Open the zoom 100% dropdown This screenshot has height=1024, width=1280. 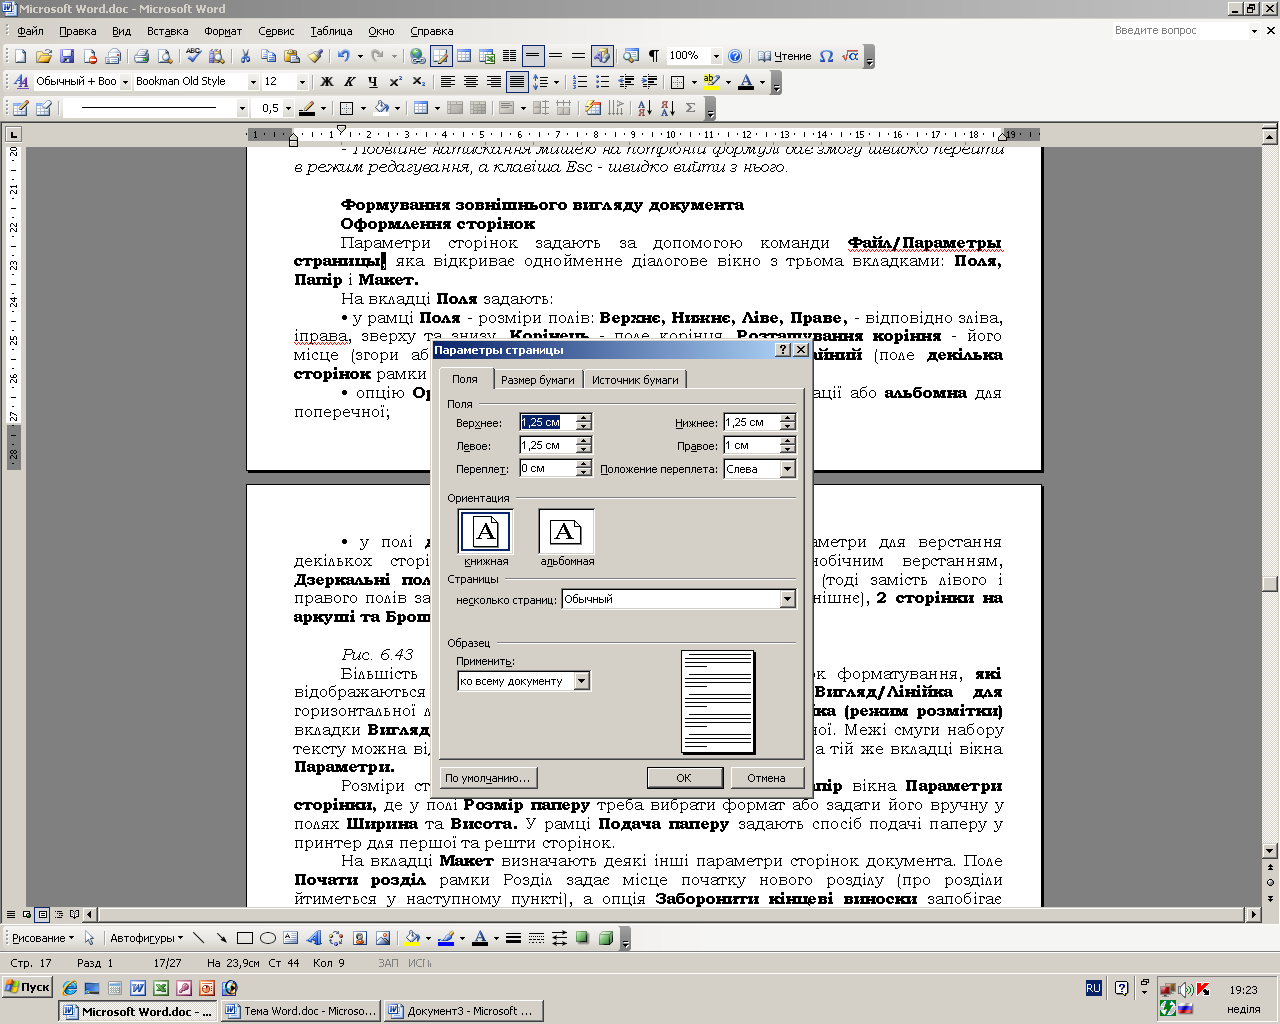point(716,56)
